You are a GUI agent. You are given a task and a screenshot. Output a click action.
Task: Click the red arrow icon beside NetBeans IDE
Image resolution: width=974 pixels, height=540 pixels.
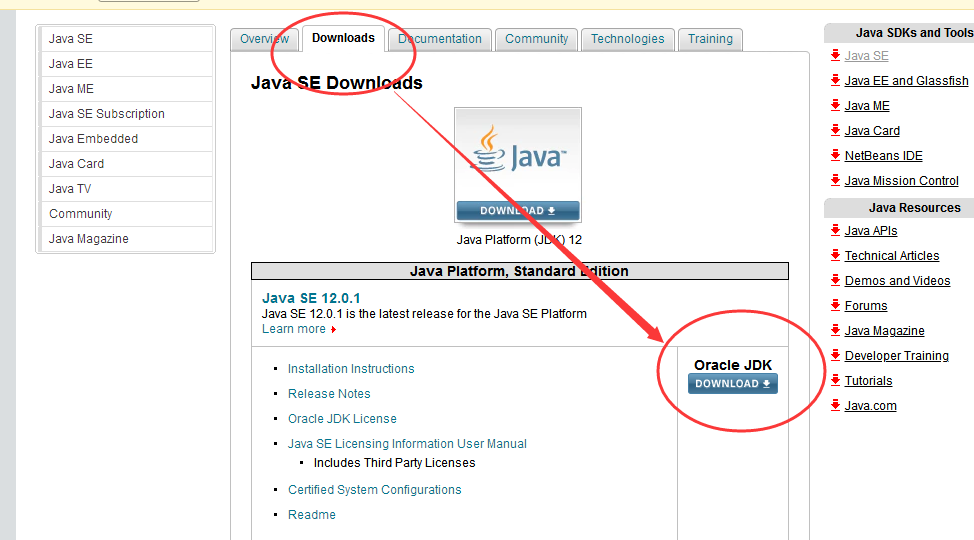point(835,155)
